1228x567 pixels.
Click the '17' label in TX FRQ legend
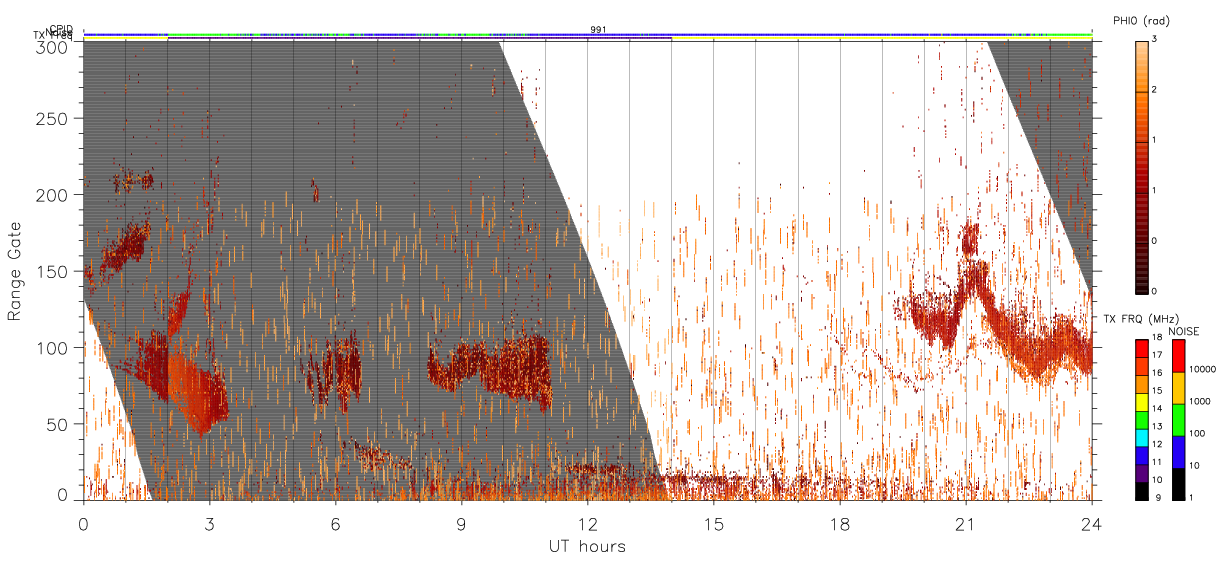pyautogui.click(x=1159, y=356)
